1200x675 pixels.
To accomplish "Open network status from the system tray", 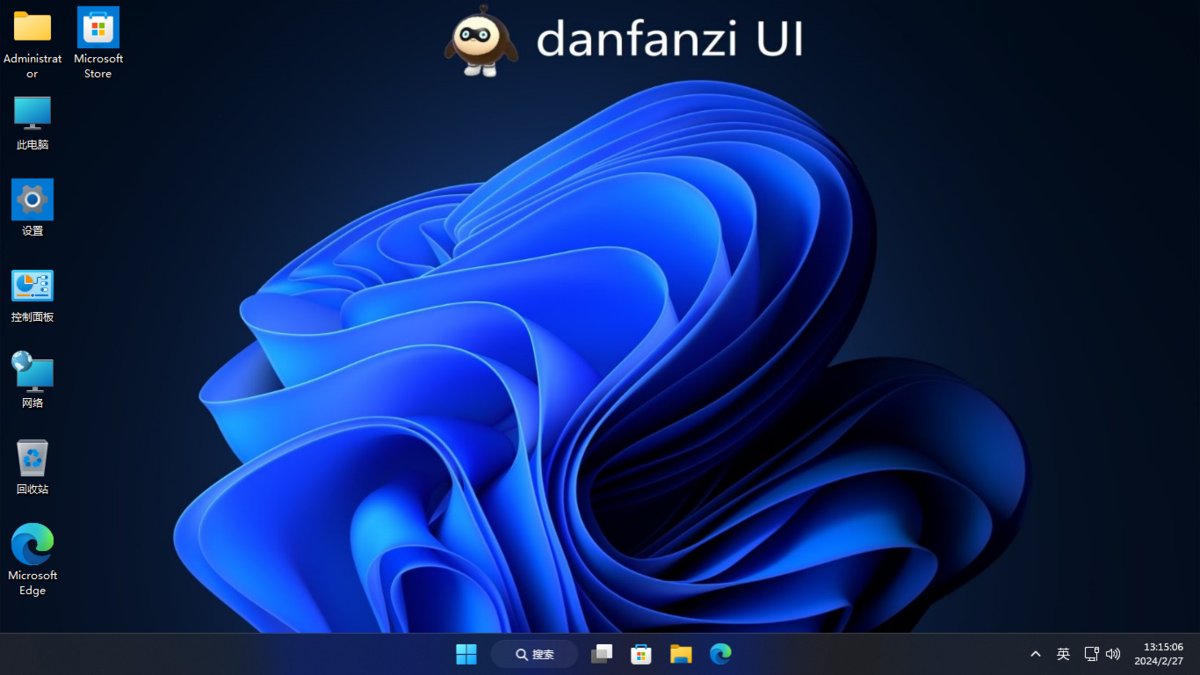I will [1091, 654].
